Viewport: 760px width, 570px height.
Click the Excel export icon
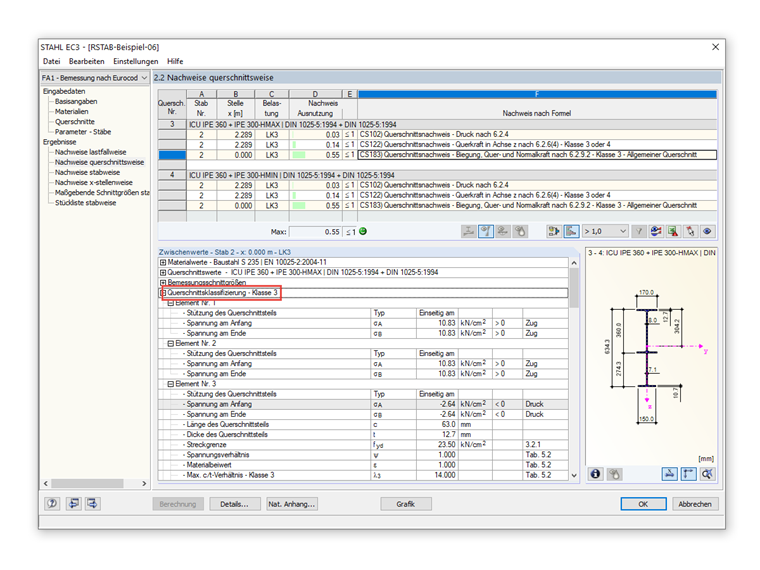click(x=672, y=231)
